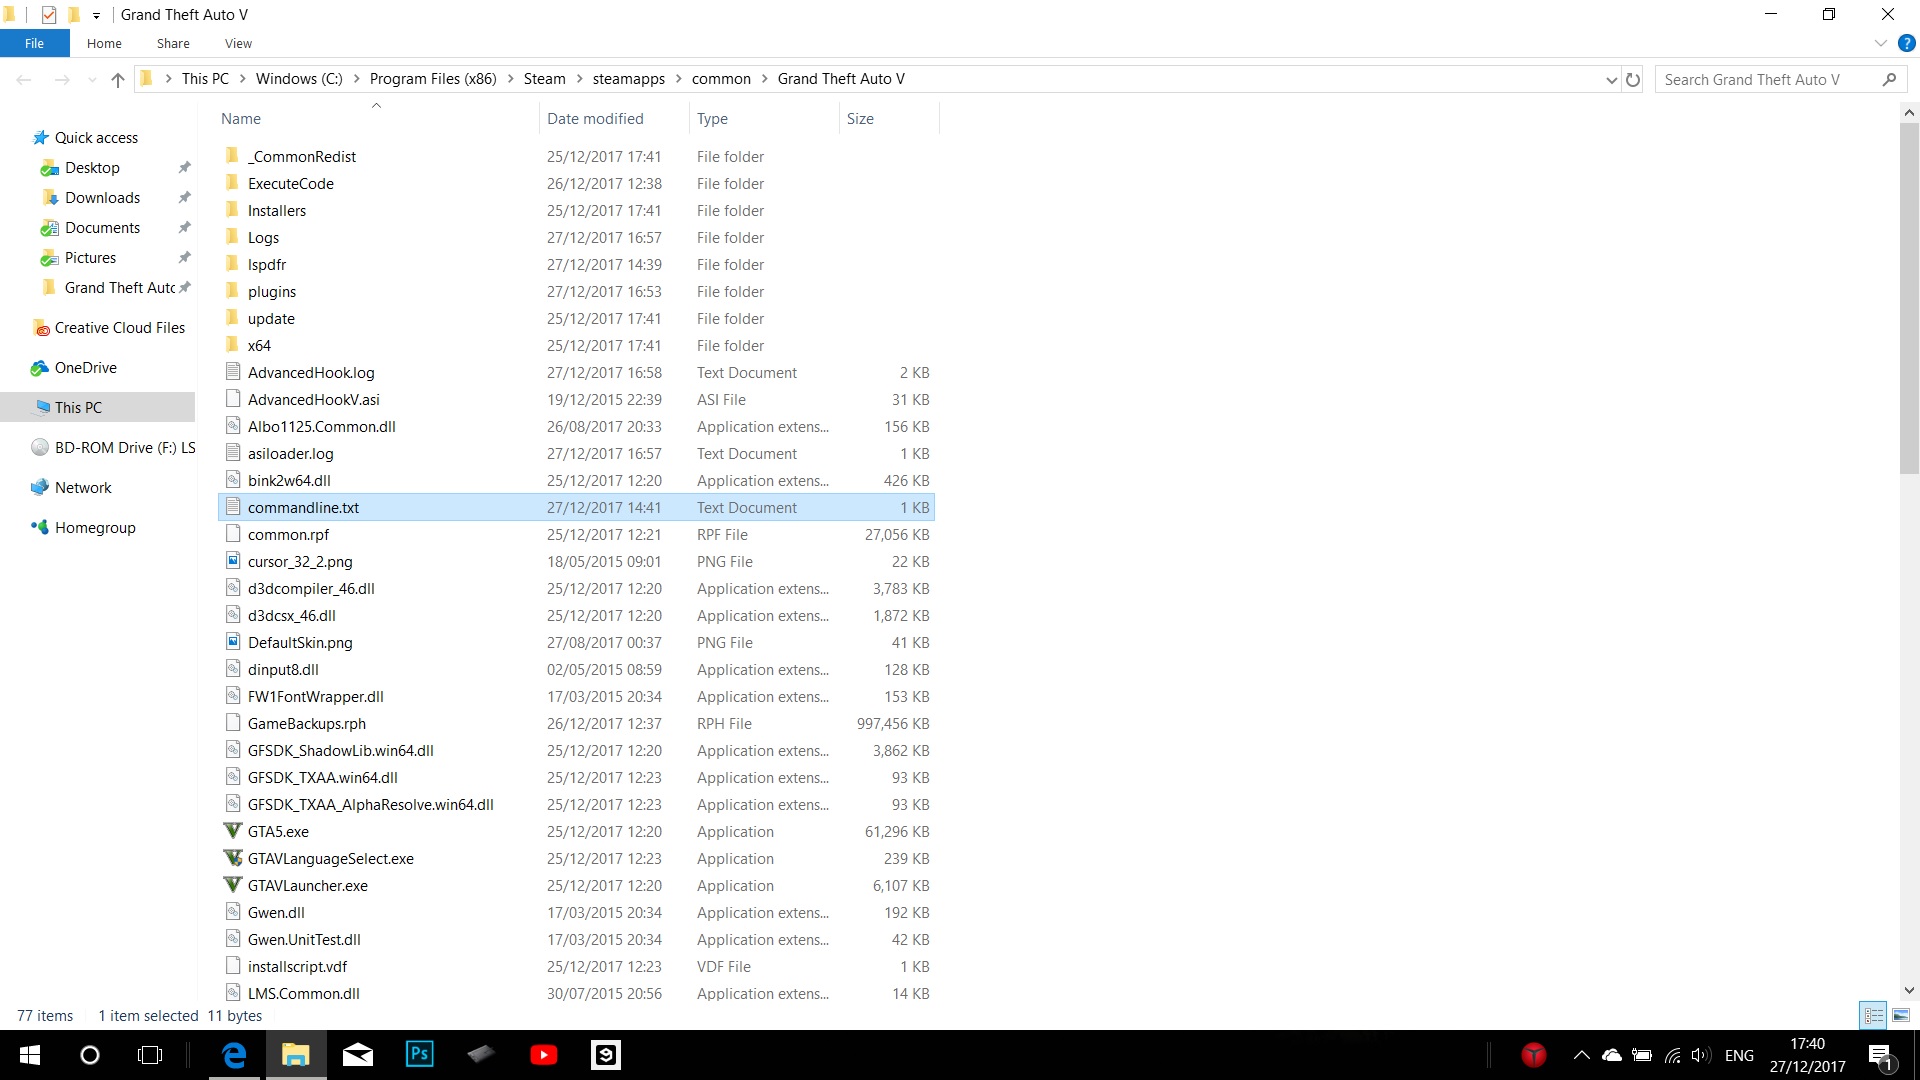Click the GTAVLauncher.exe file icon
The image size is (1920, 1080).
tap(233, 885)
